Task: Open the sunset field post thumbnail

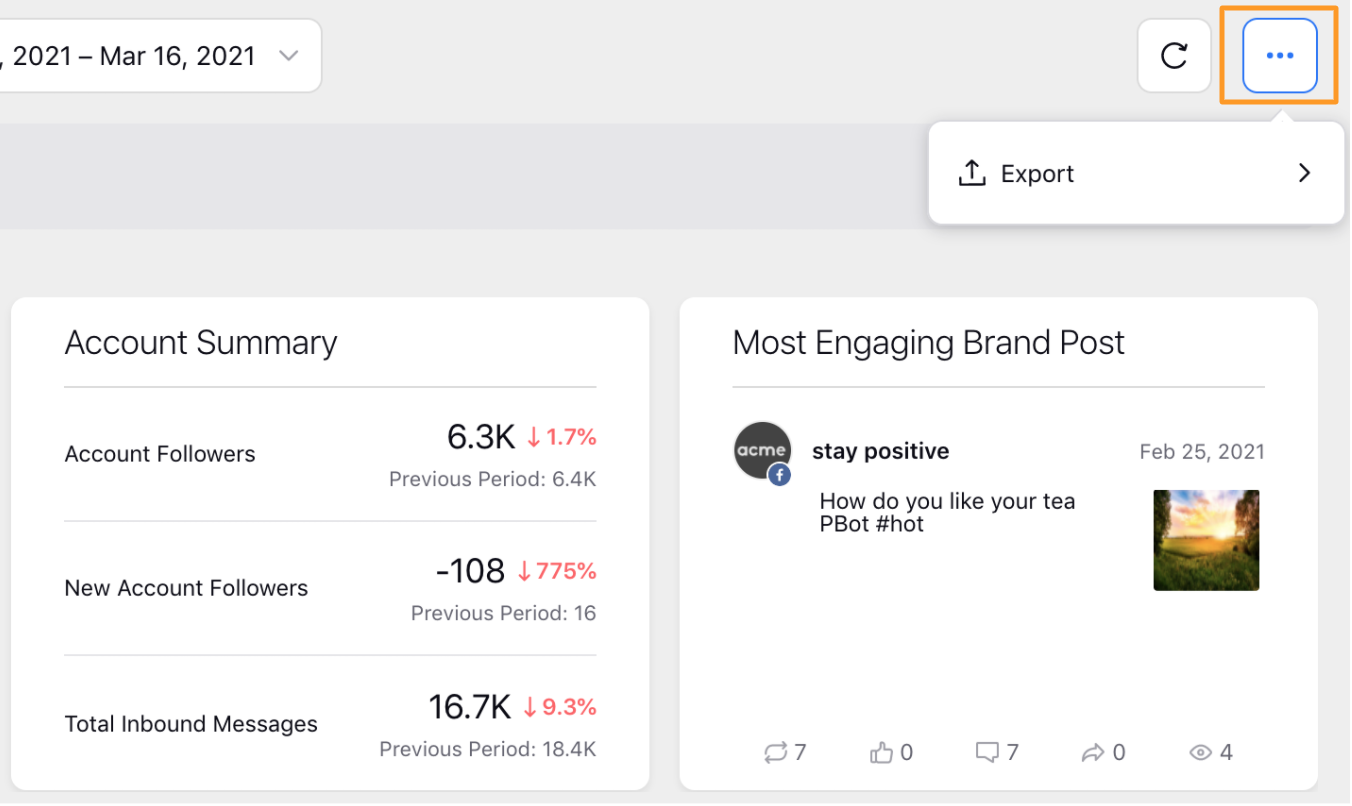Action: coord(1206,540)
